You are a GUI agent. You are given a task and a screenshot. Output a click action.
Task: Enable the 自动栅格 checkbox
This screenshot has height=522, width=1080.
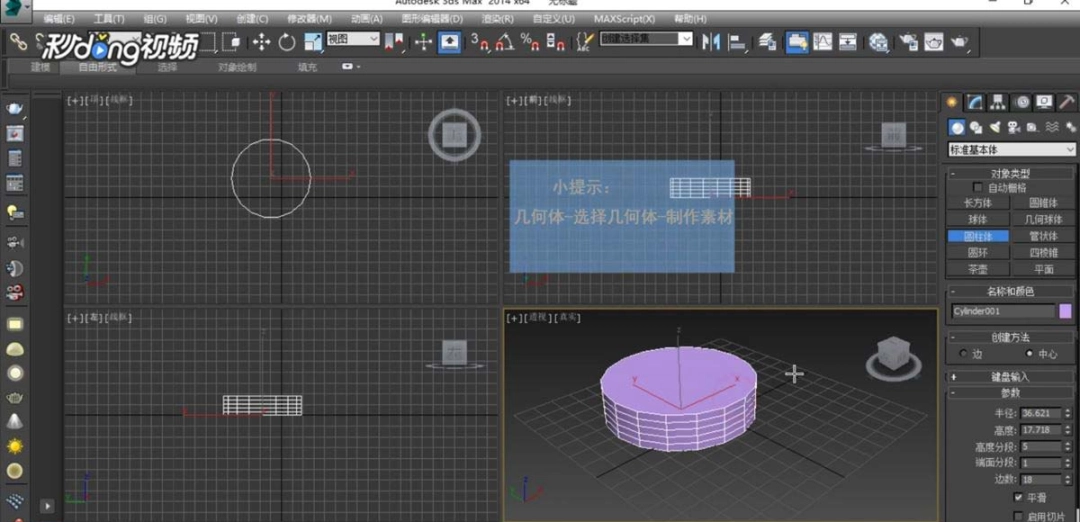pyautogui.click(x=977, y=187)
